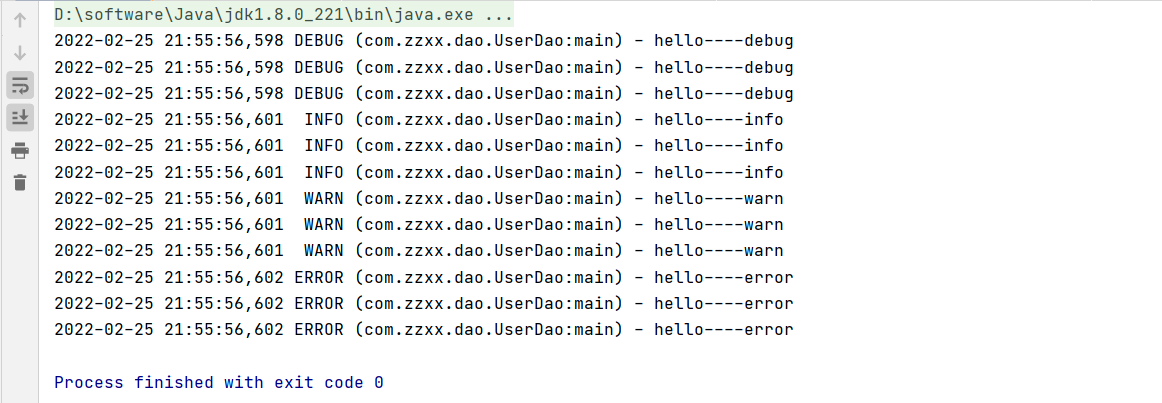Print the console output

[x=20, y=150]
